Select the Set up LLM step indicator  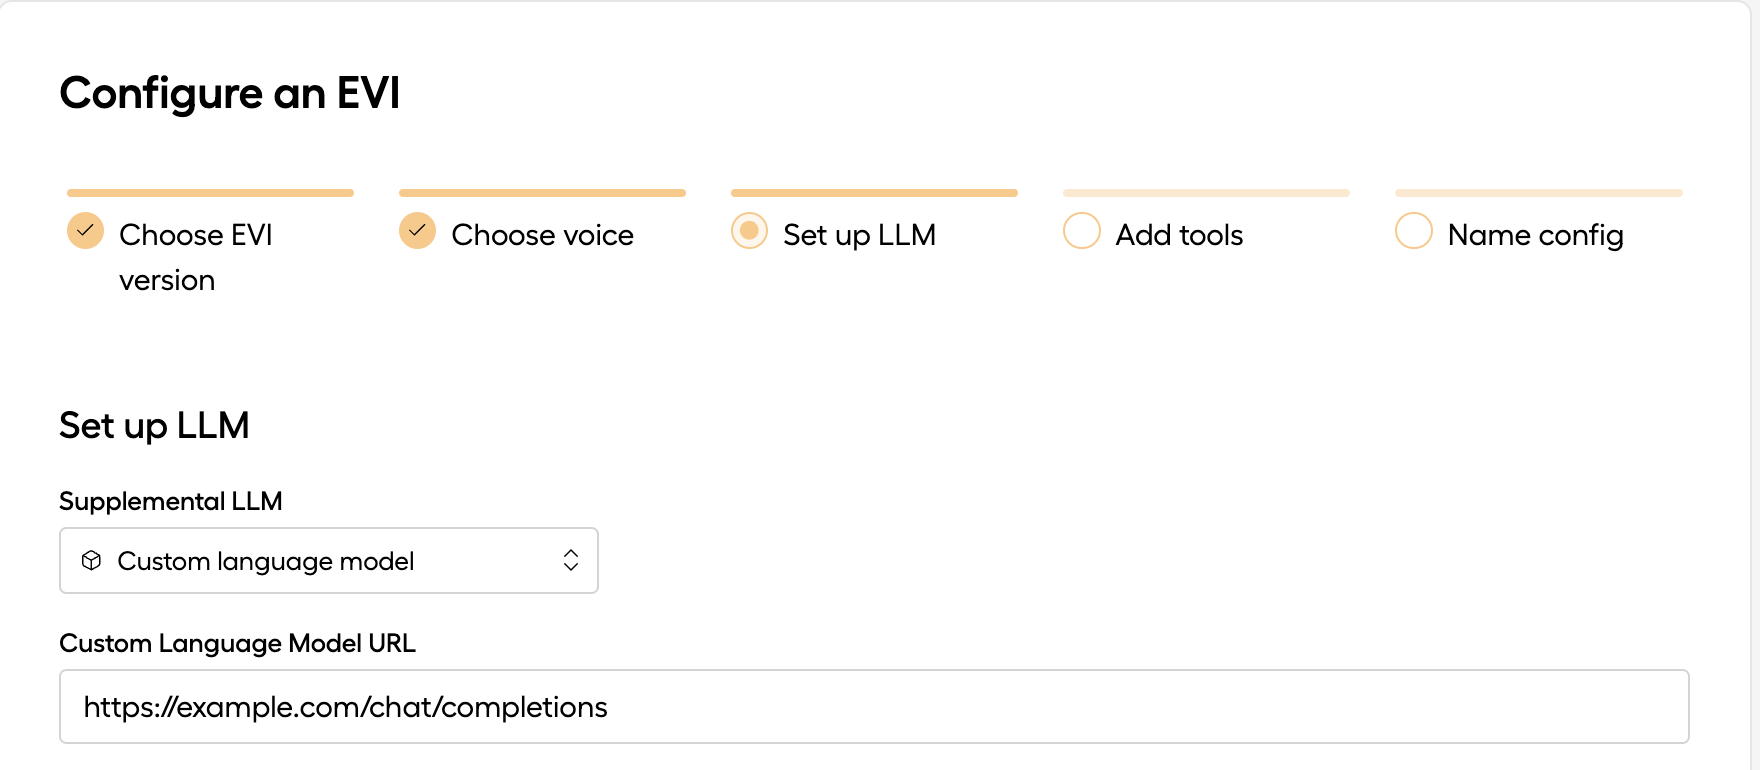[859, 234]
